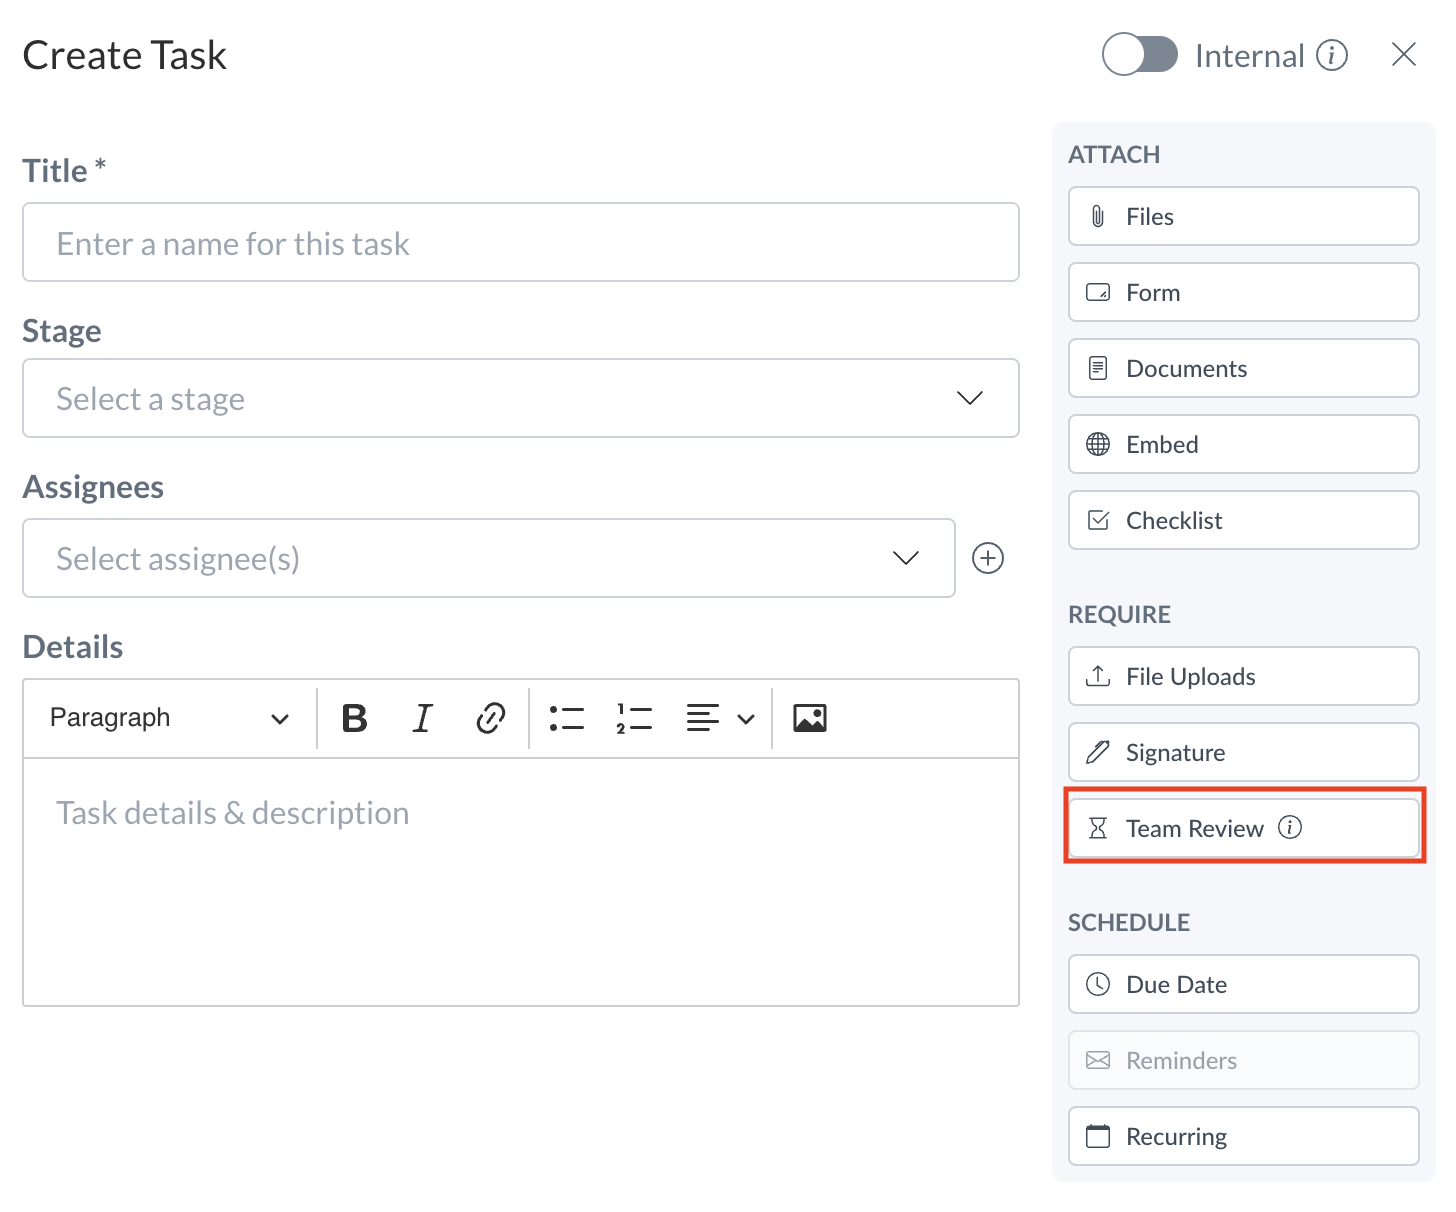1456x1212 pixels.
Task: Apply italic formatting in the editor
Action: tap(422, 718)
